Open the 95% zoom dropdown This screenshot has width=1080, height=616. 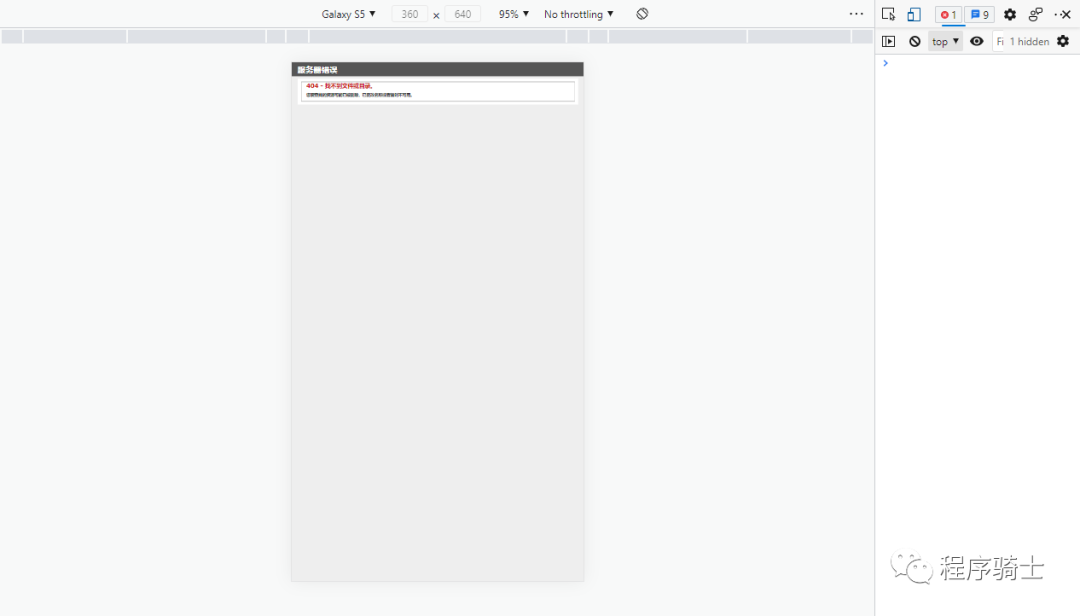click(x=514, y=14)
